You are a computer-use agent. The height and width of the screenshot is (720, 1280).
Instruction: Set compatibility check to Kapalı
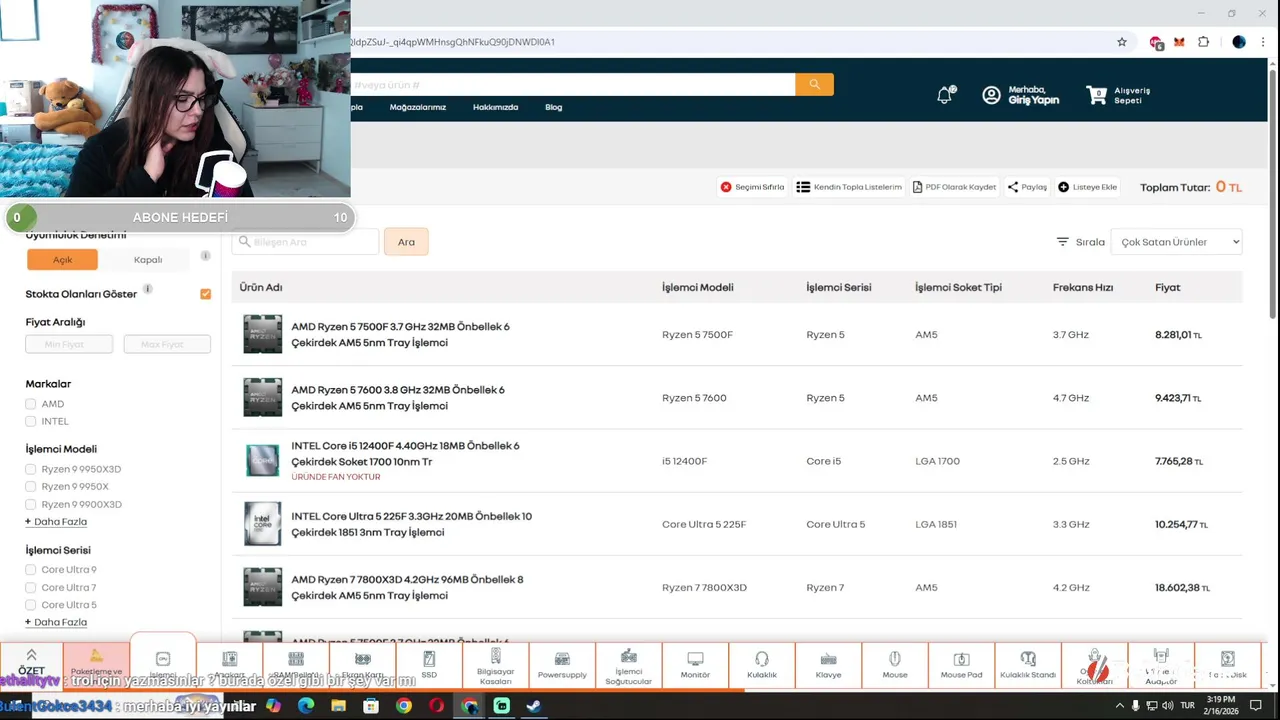point(148,259)
